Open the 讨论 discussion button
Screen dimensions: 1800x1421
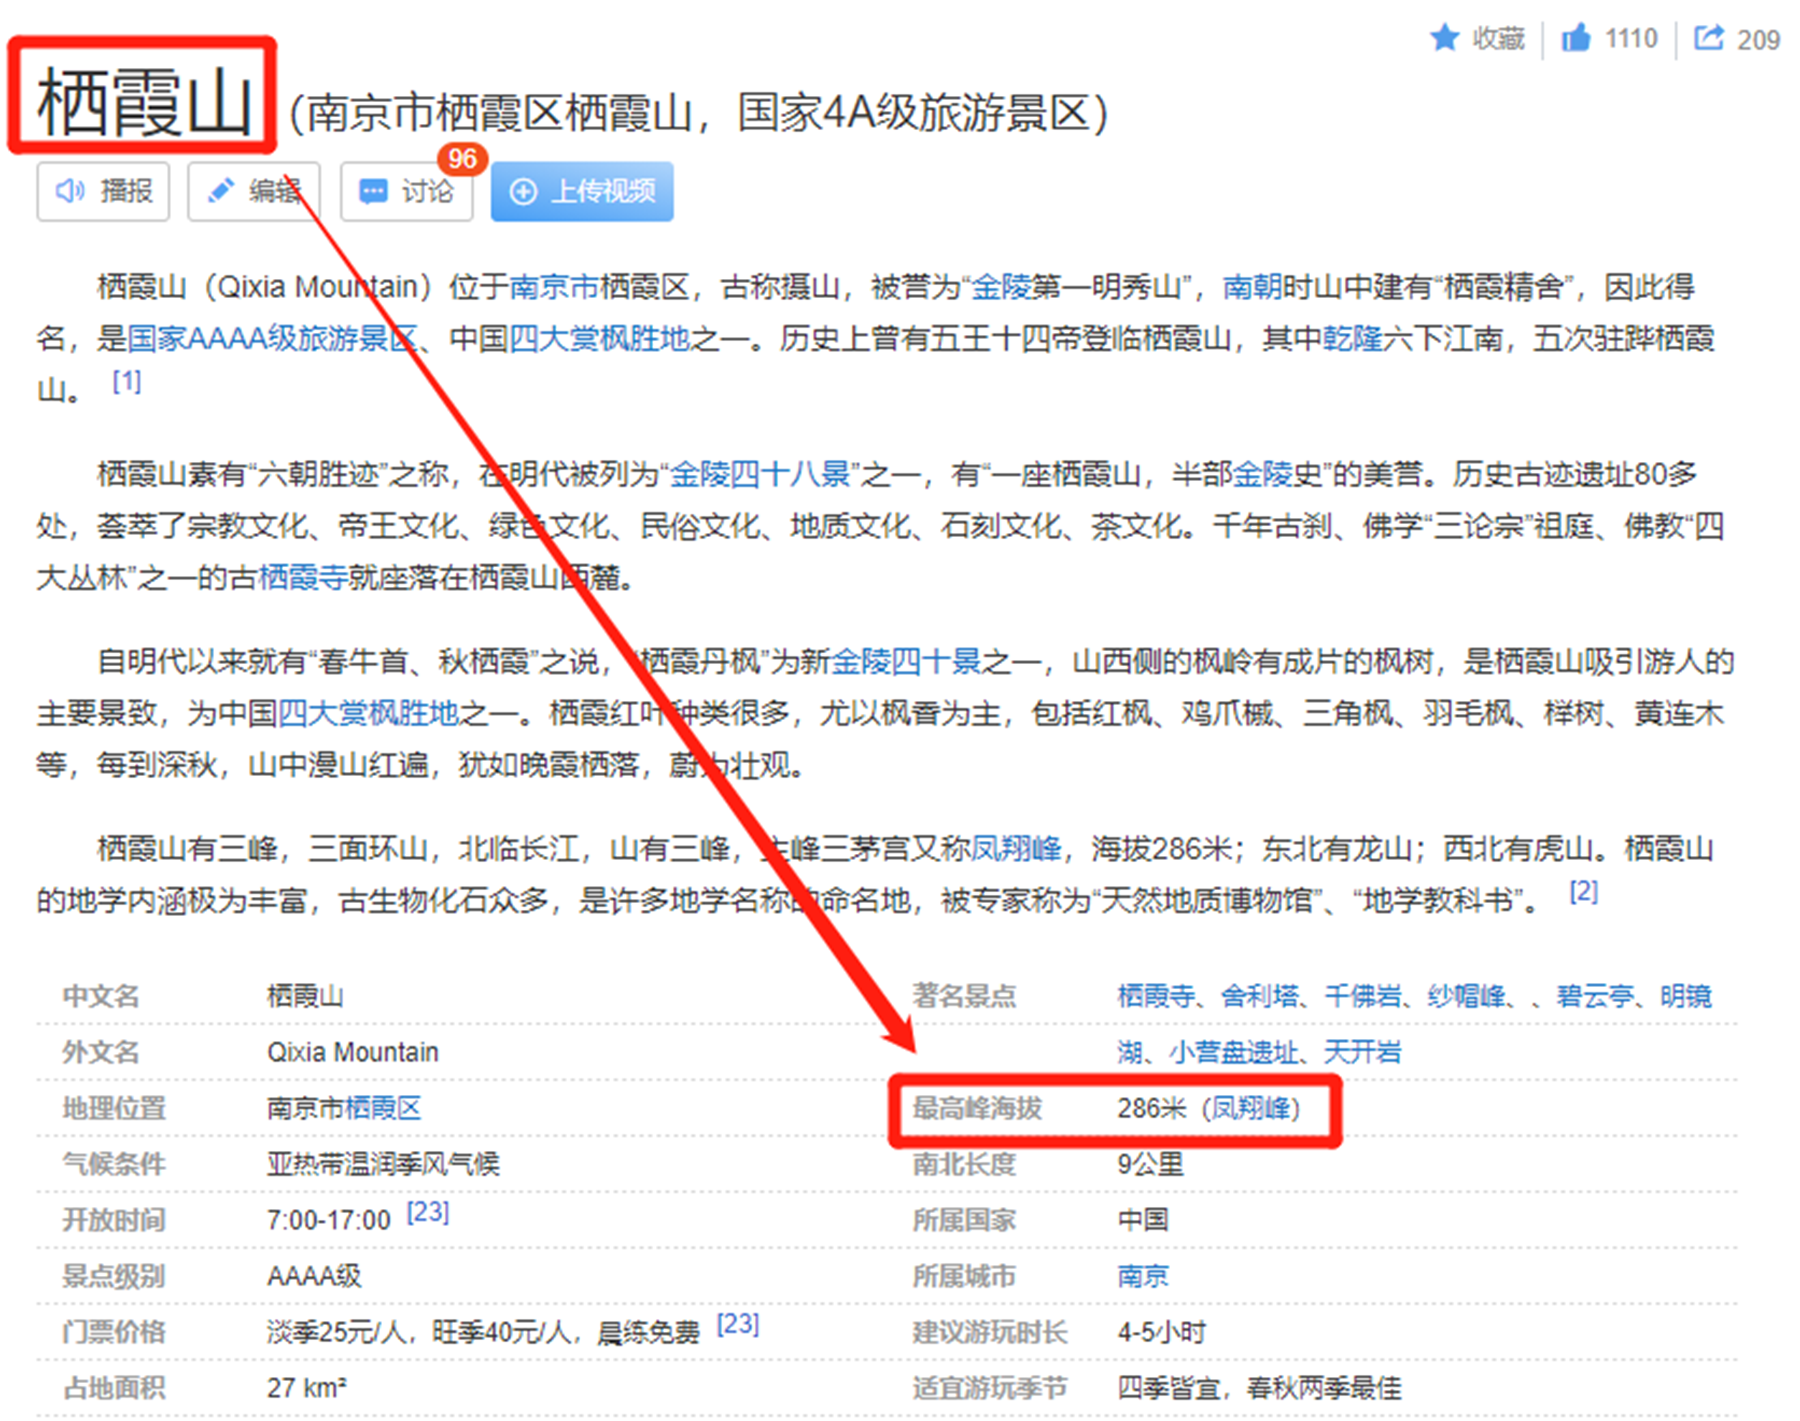coord(406,191)
